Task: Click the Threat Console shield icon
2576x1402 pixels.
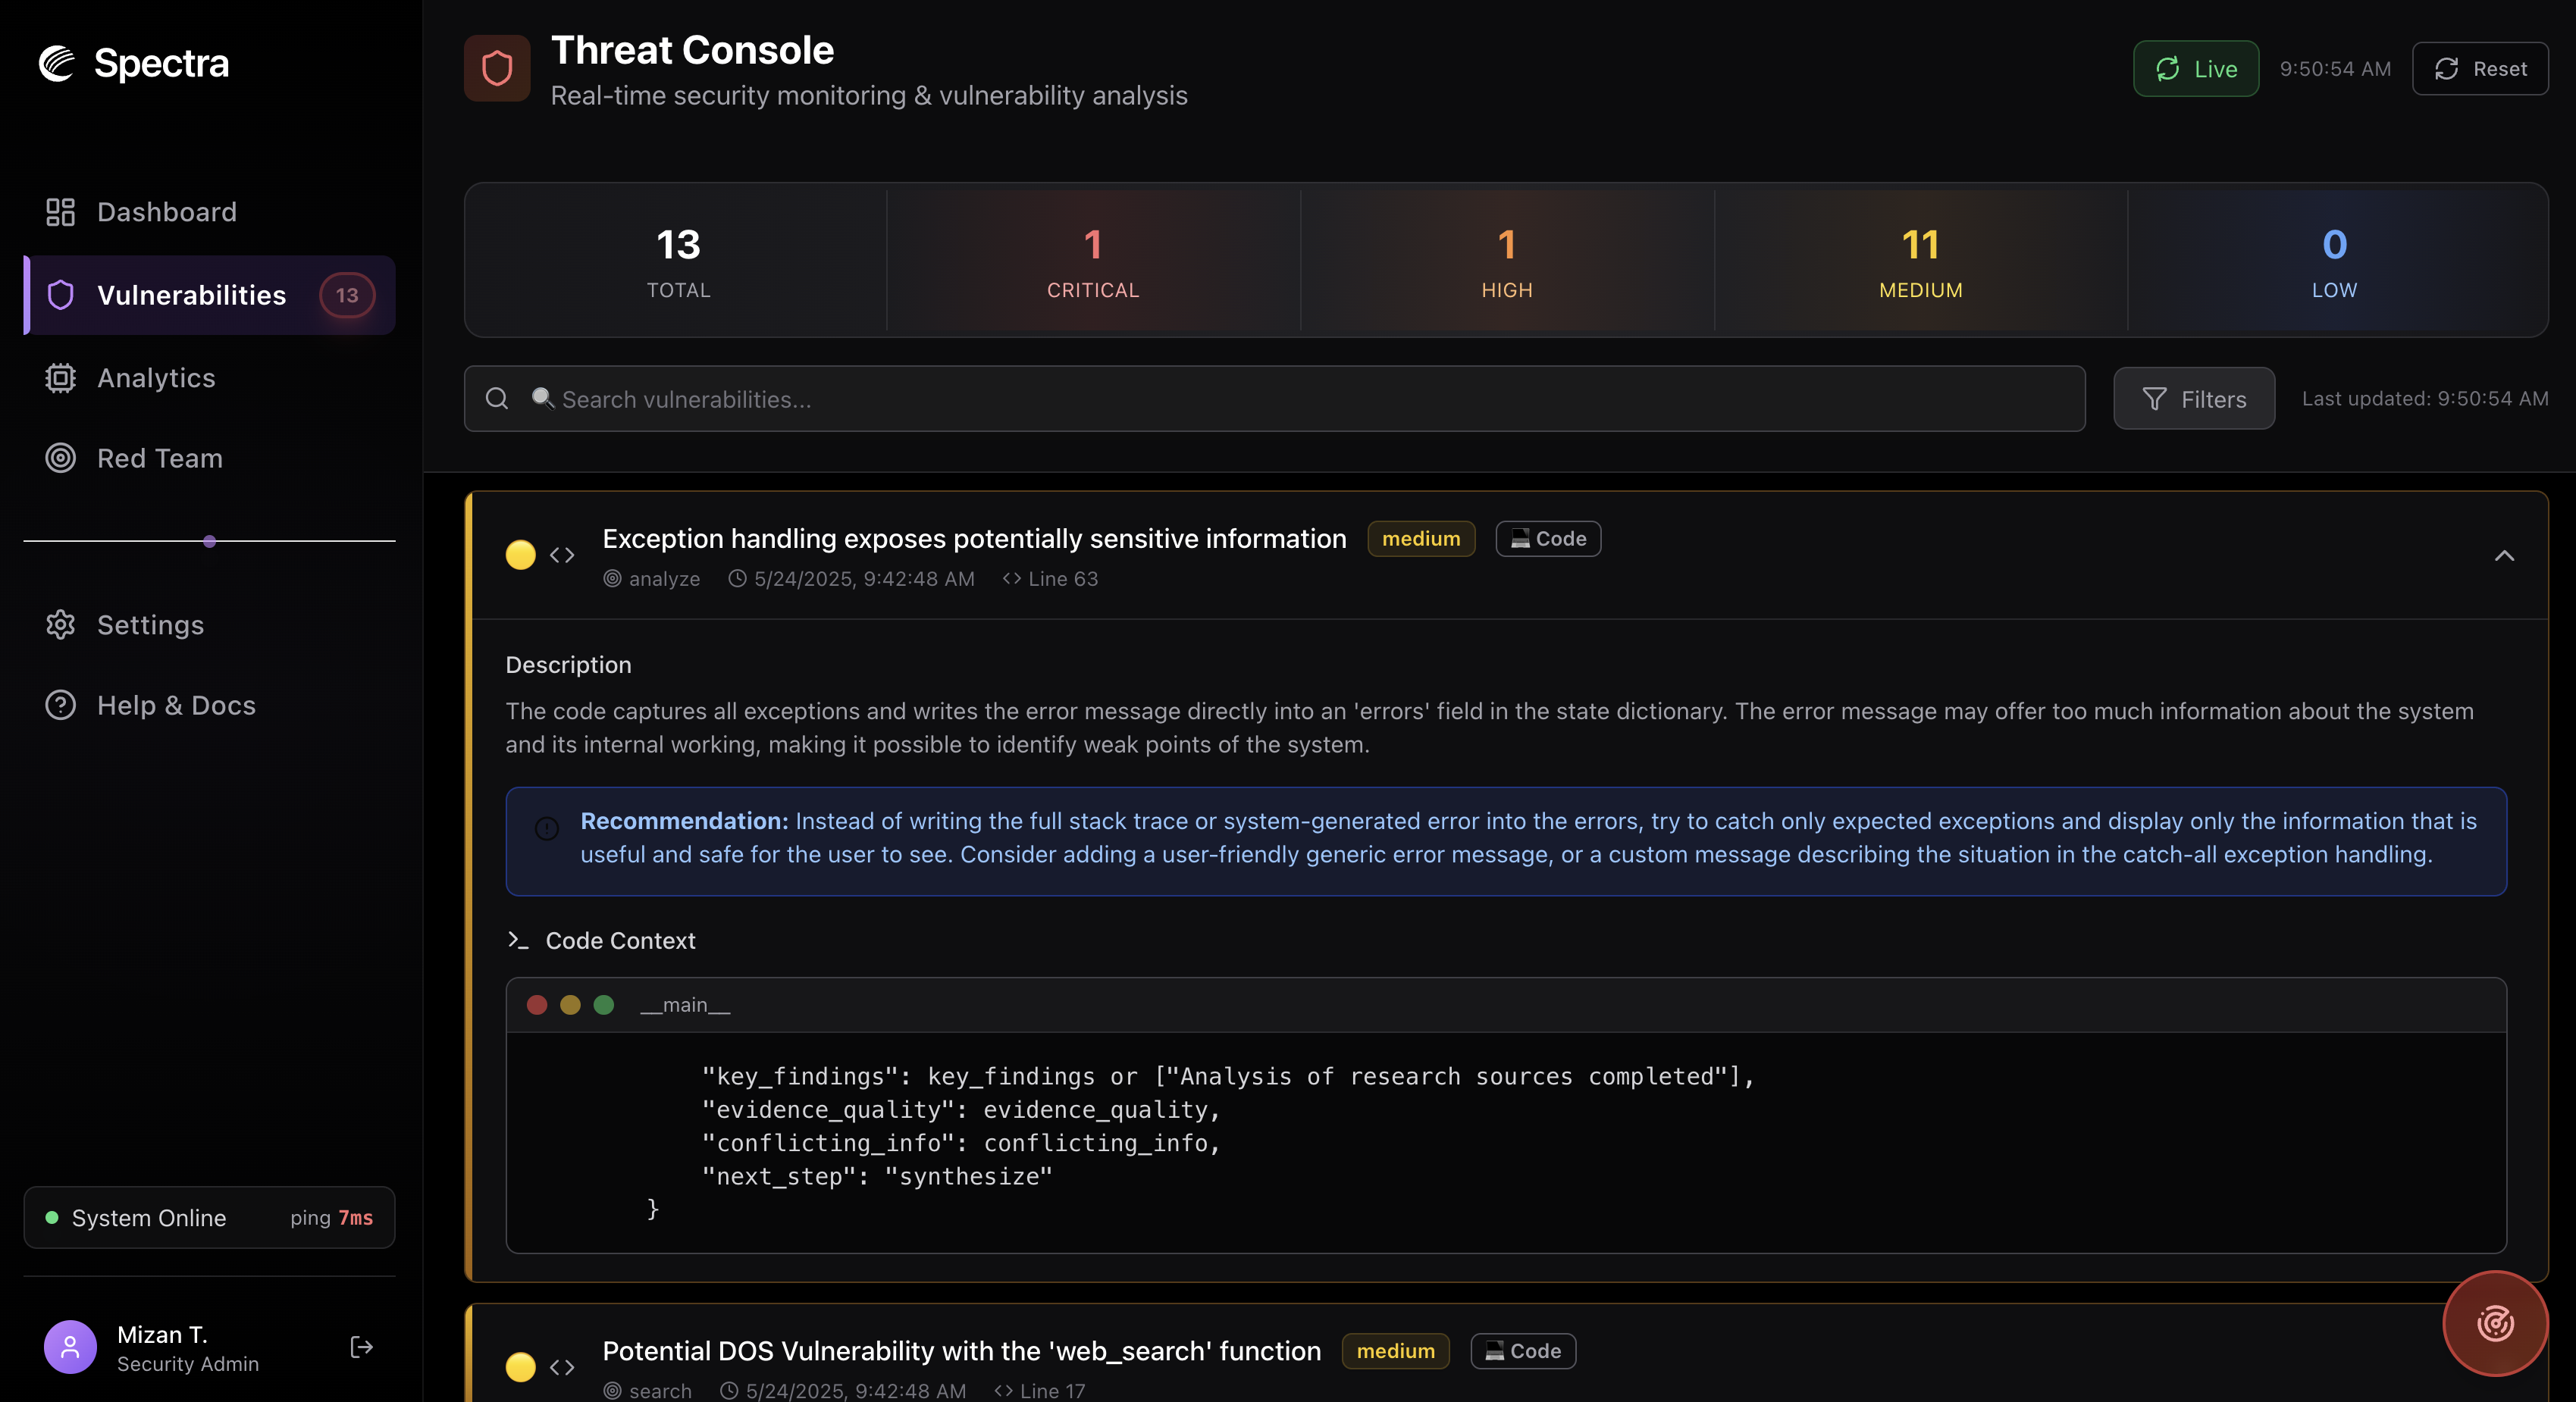Action: [x=497, y=69]
